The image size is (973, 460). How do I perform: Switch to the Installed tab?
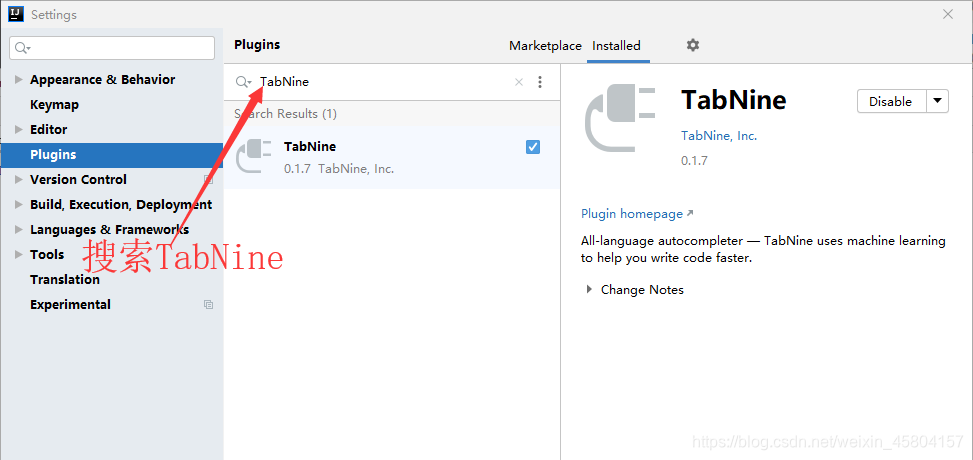[x=616, y=46]
